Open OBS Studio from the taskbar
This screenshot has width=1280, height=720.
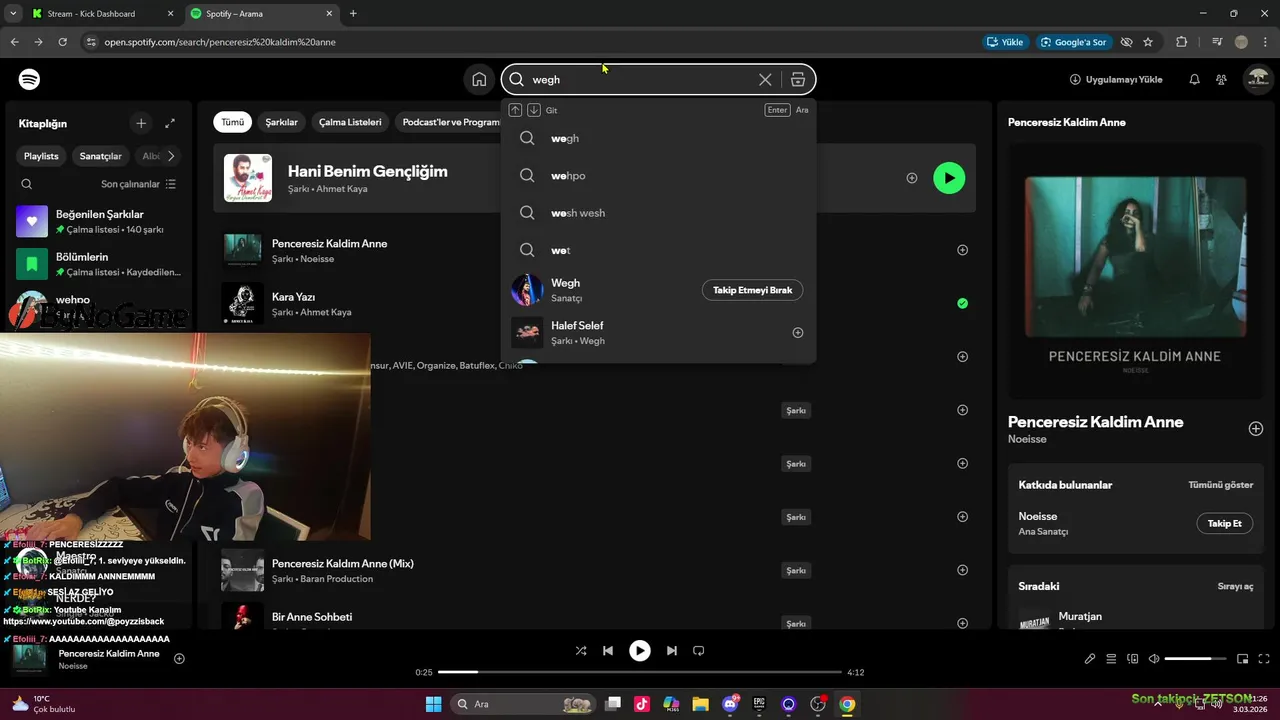pyautogui.click(x=818, y=704)
